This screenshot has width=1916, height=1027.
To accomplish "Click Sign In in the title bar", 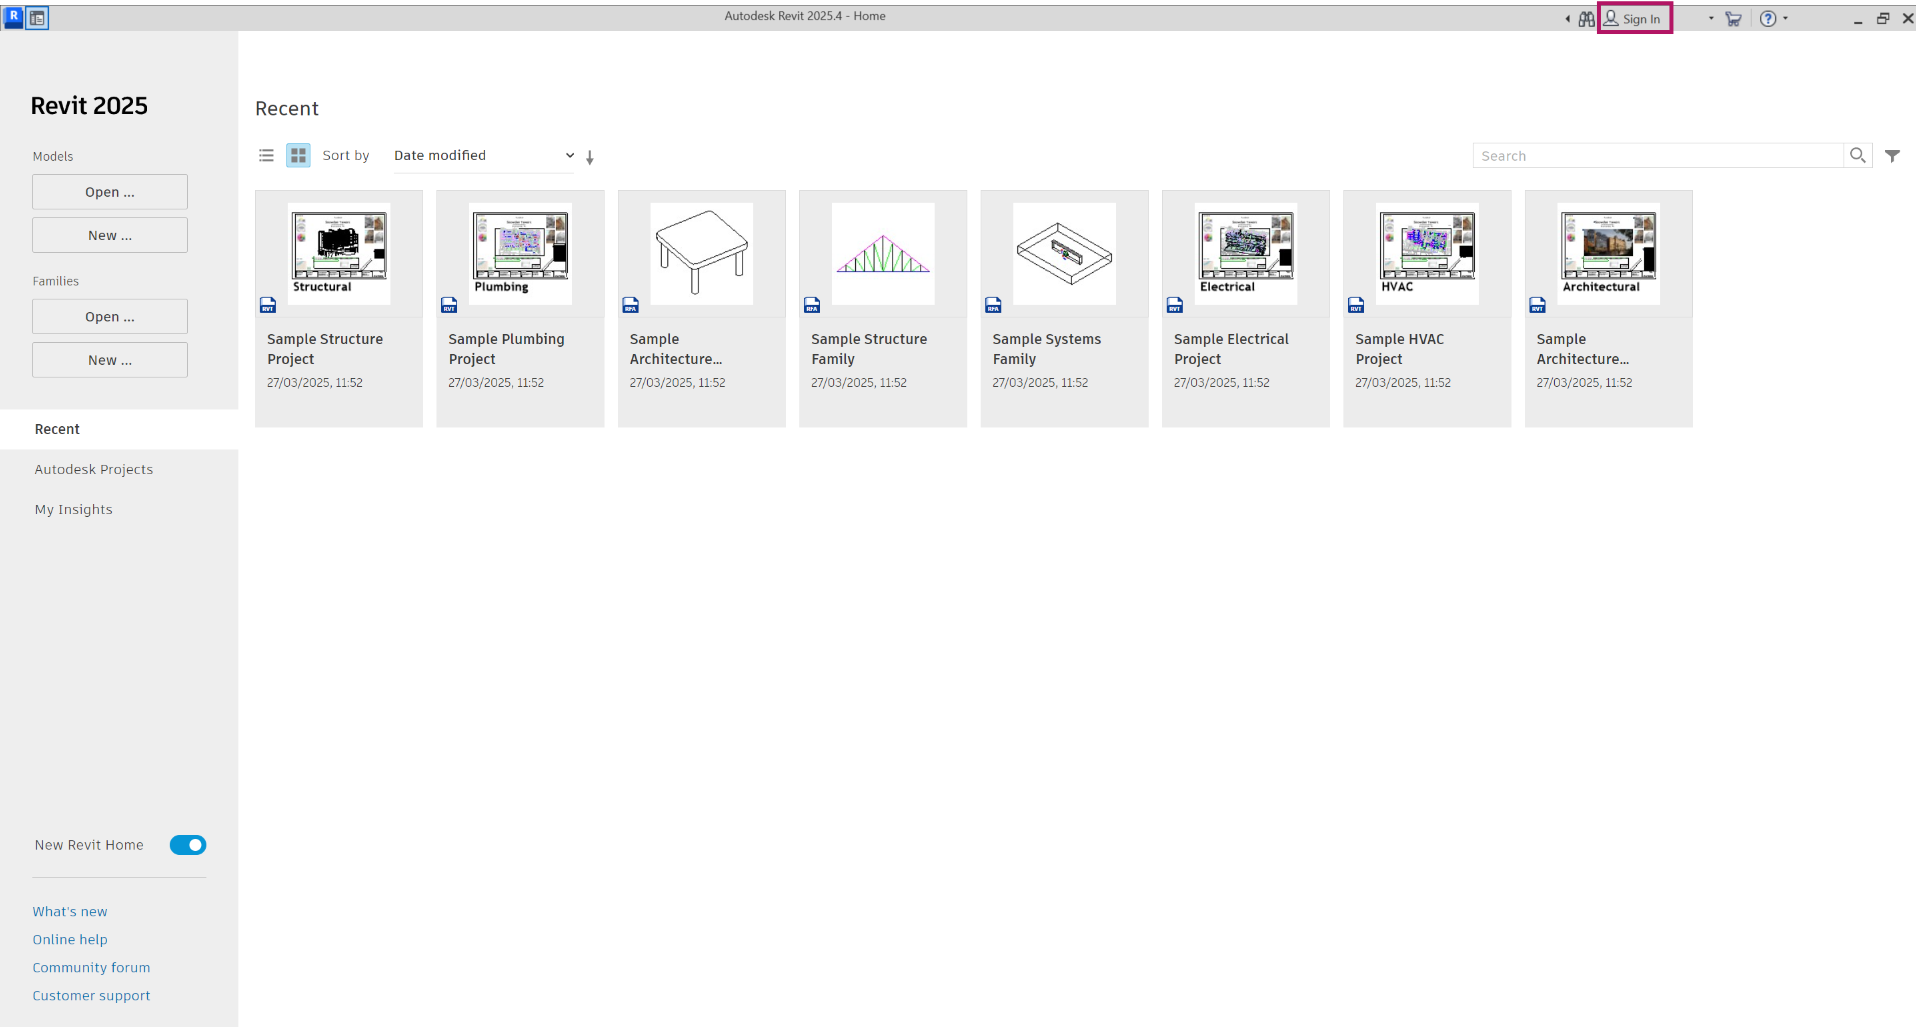I will [x=1634, y=19].
